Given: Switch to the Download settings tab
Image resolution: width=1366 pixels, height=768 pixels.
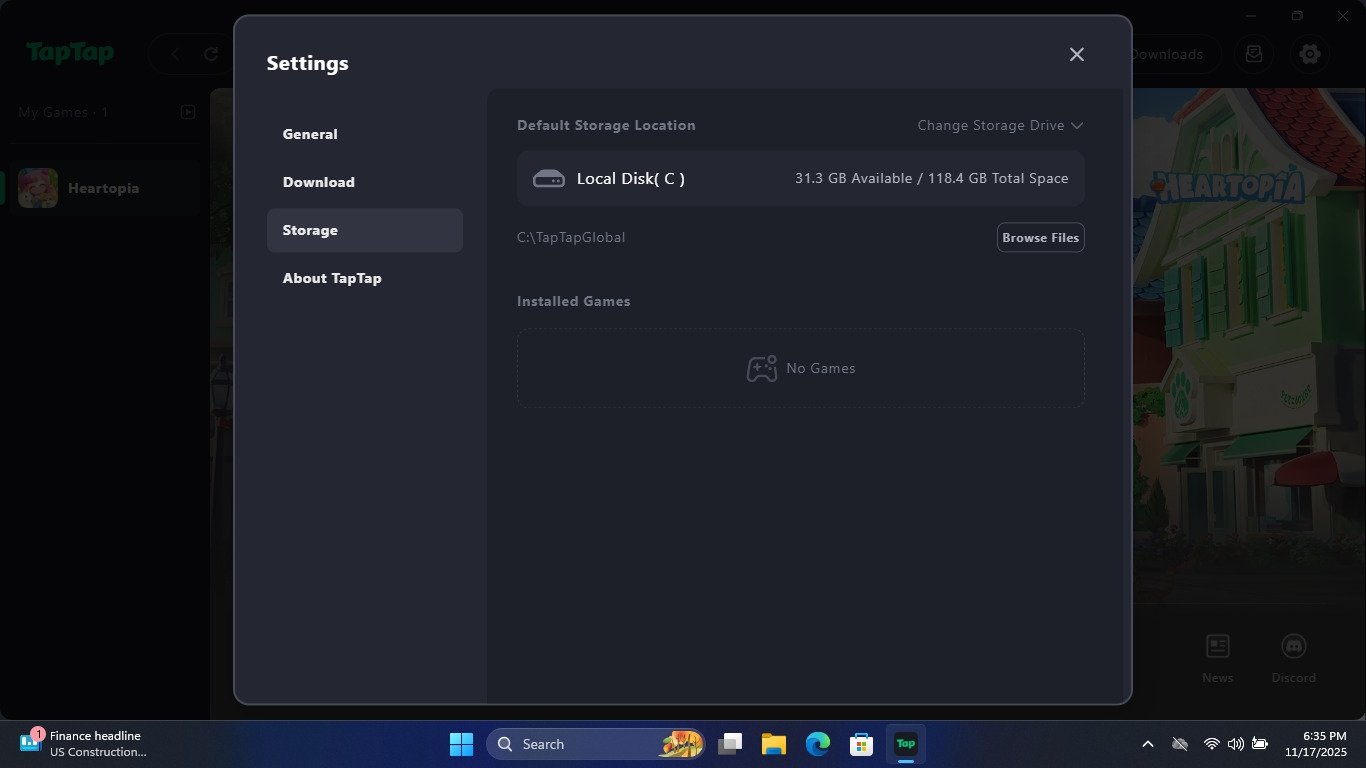Looking at the screenshot, I should [318, 182].
